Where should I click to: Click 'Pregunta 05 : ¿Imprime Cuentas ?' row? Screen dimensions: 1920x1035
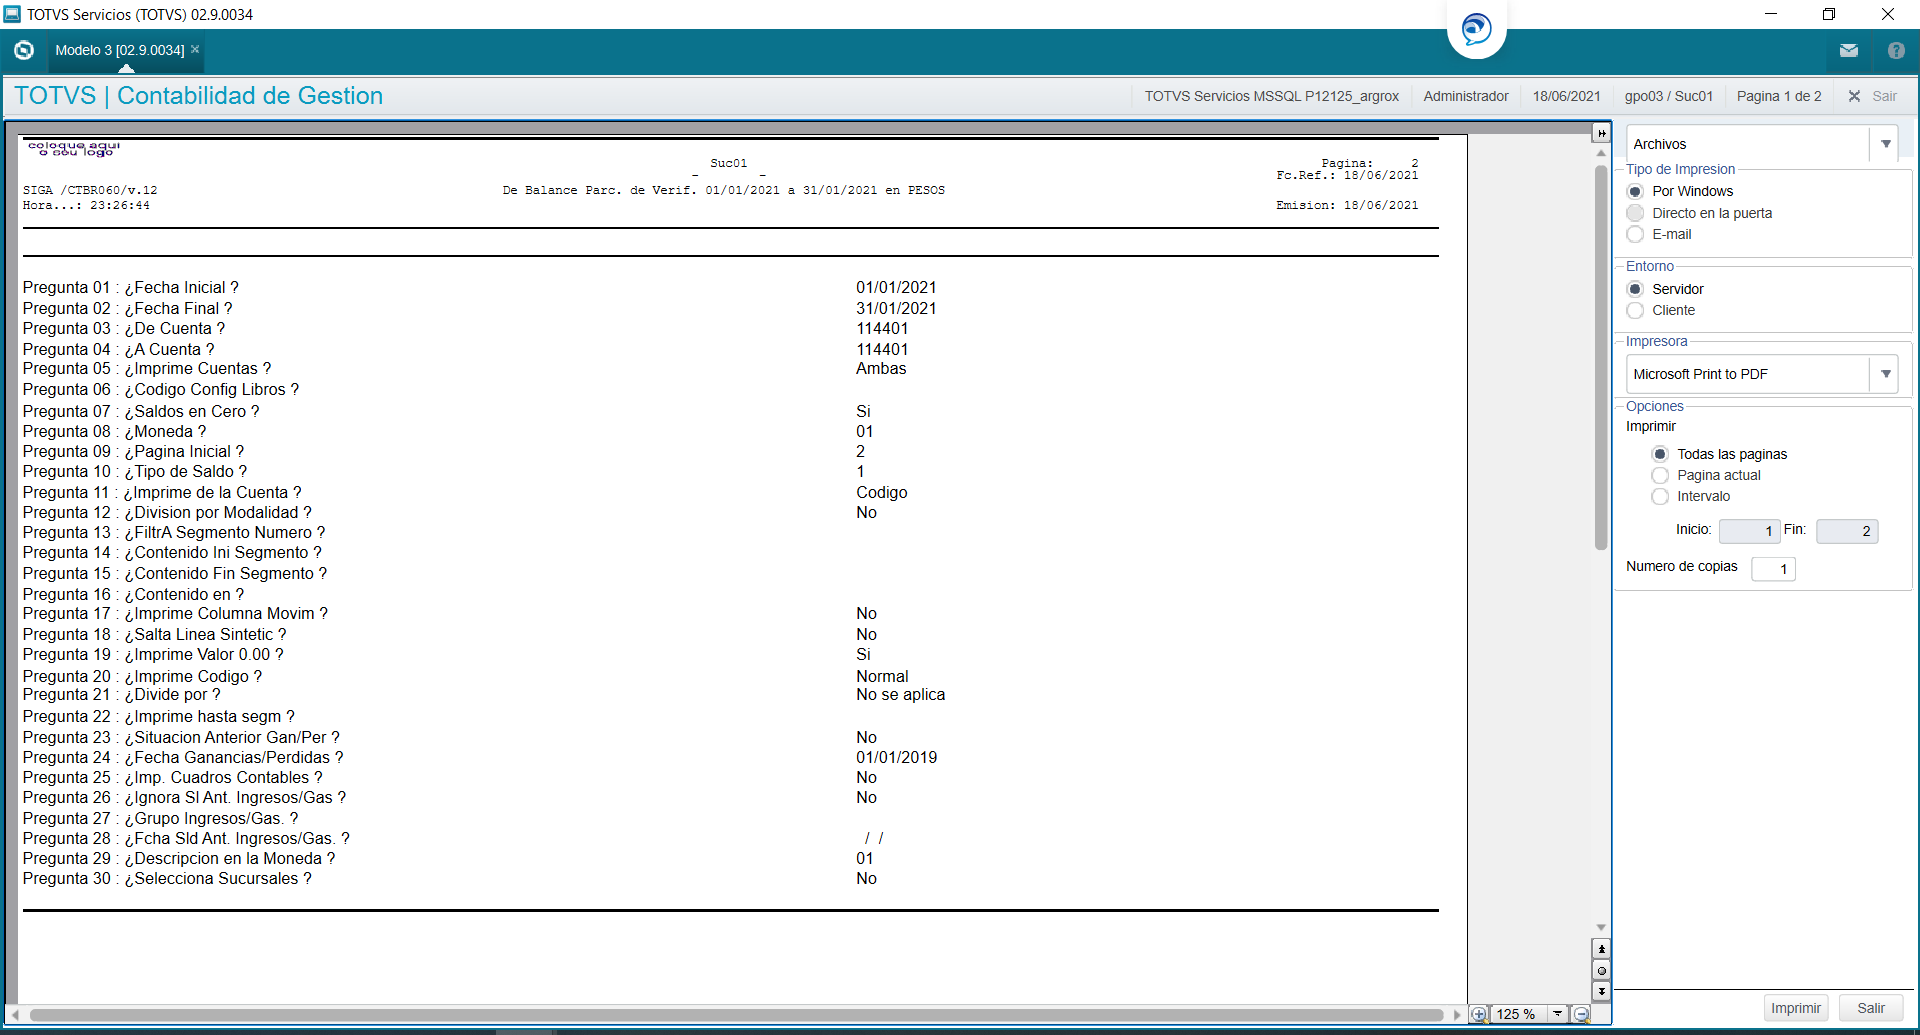pos(147,369)
